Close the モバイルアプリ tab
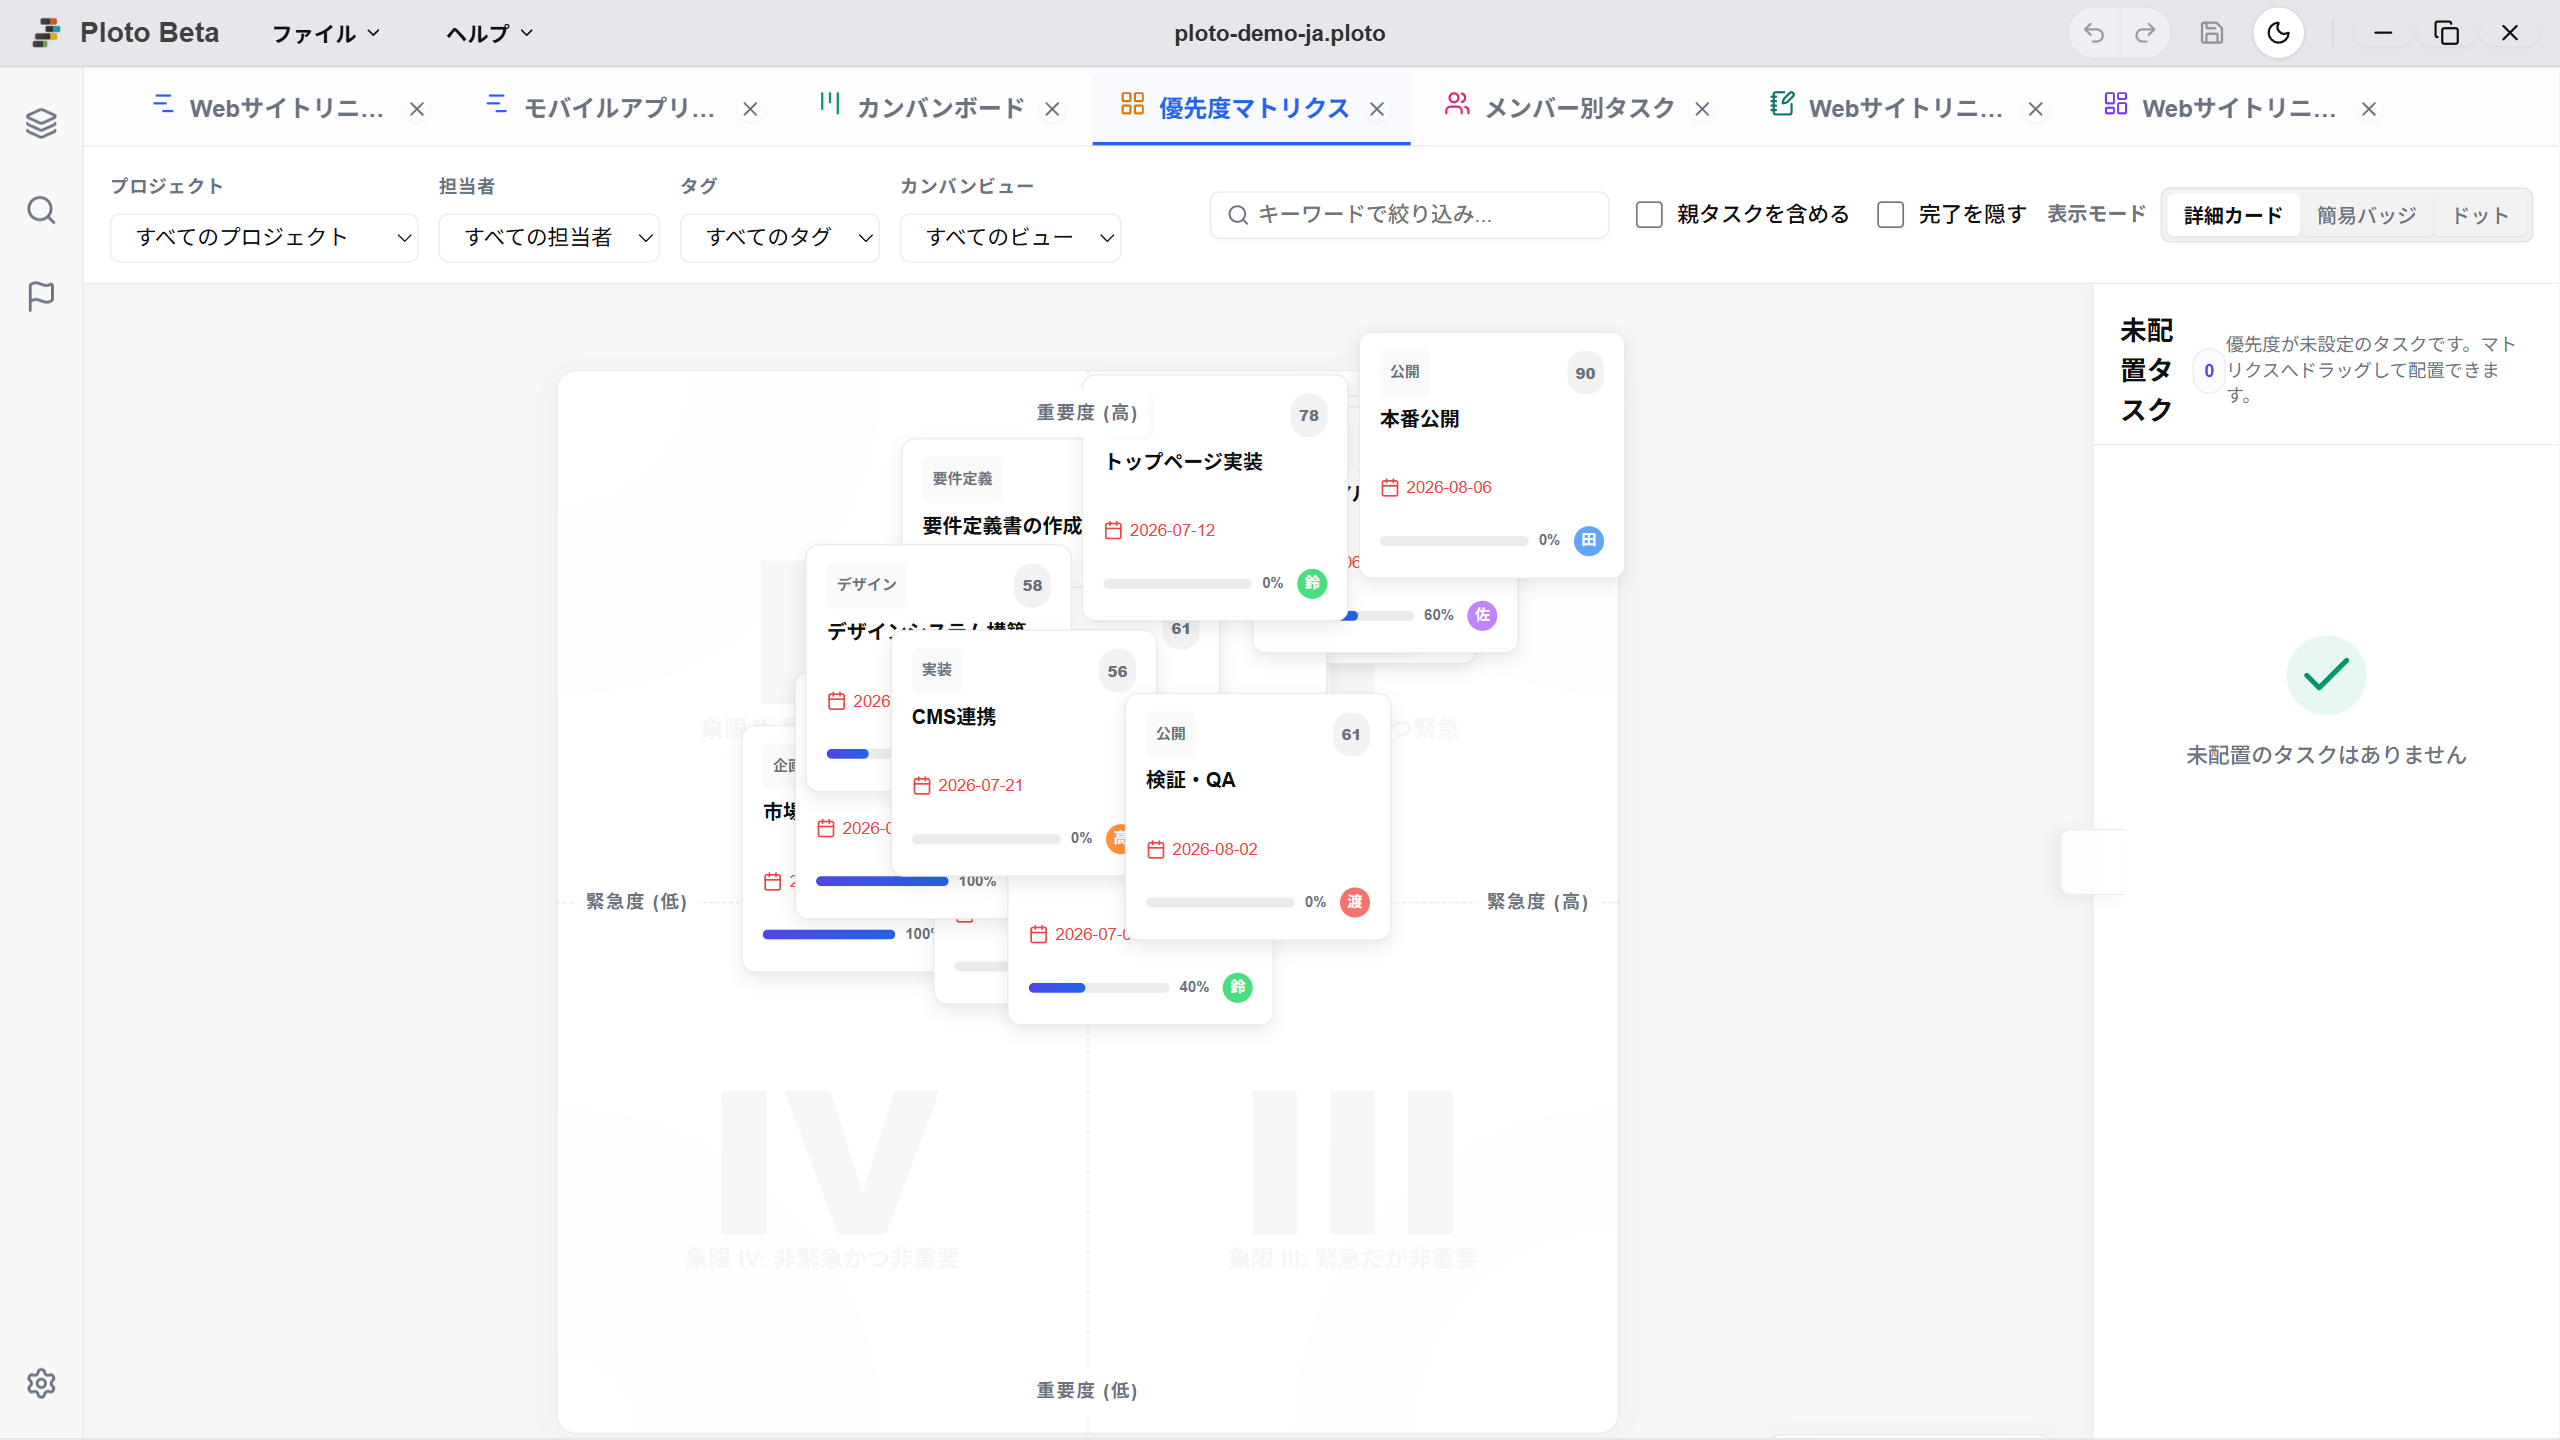 coord(750,109)
